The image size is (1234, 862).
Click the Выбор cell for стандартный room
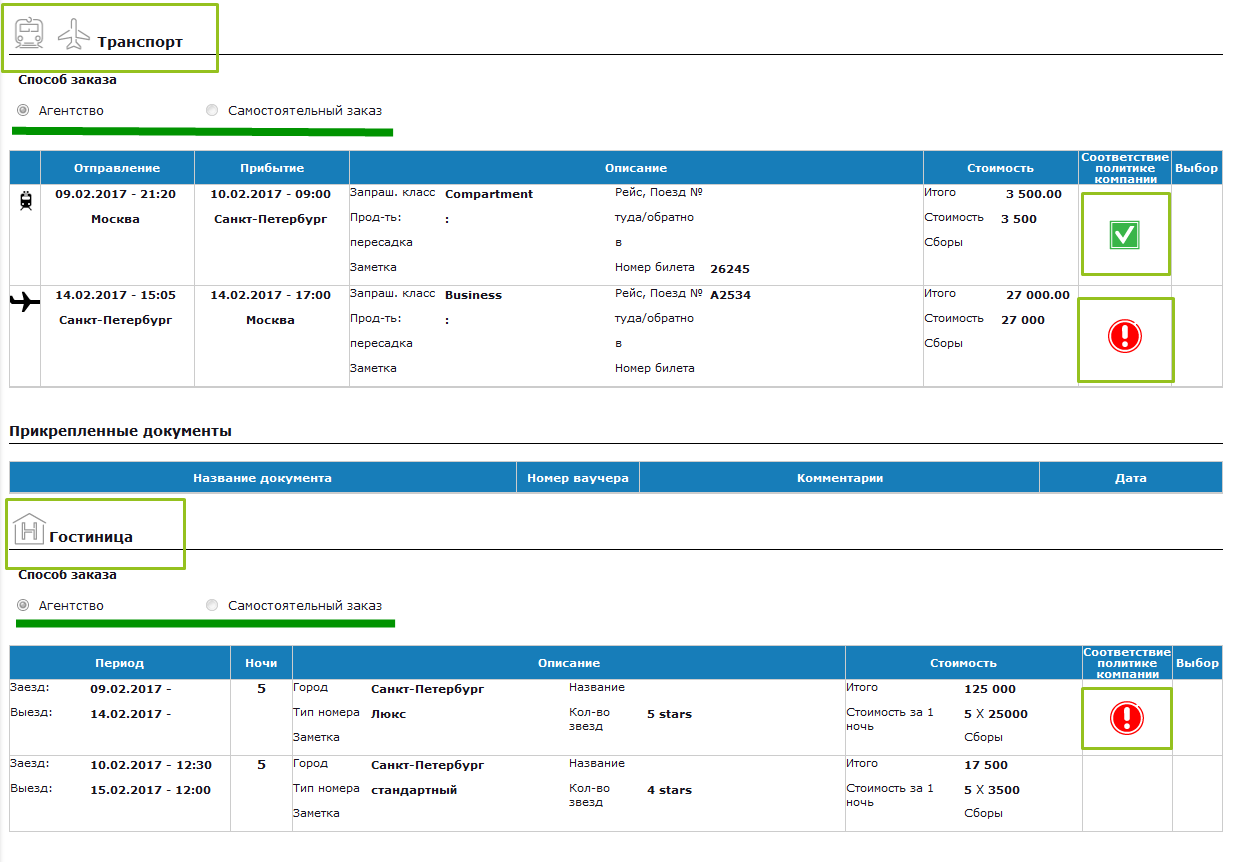tap(1197, 793)
